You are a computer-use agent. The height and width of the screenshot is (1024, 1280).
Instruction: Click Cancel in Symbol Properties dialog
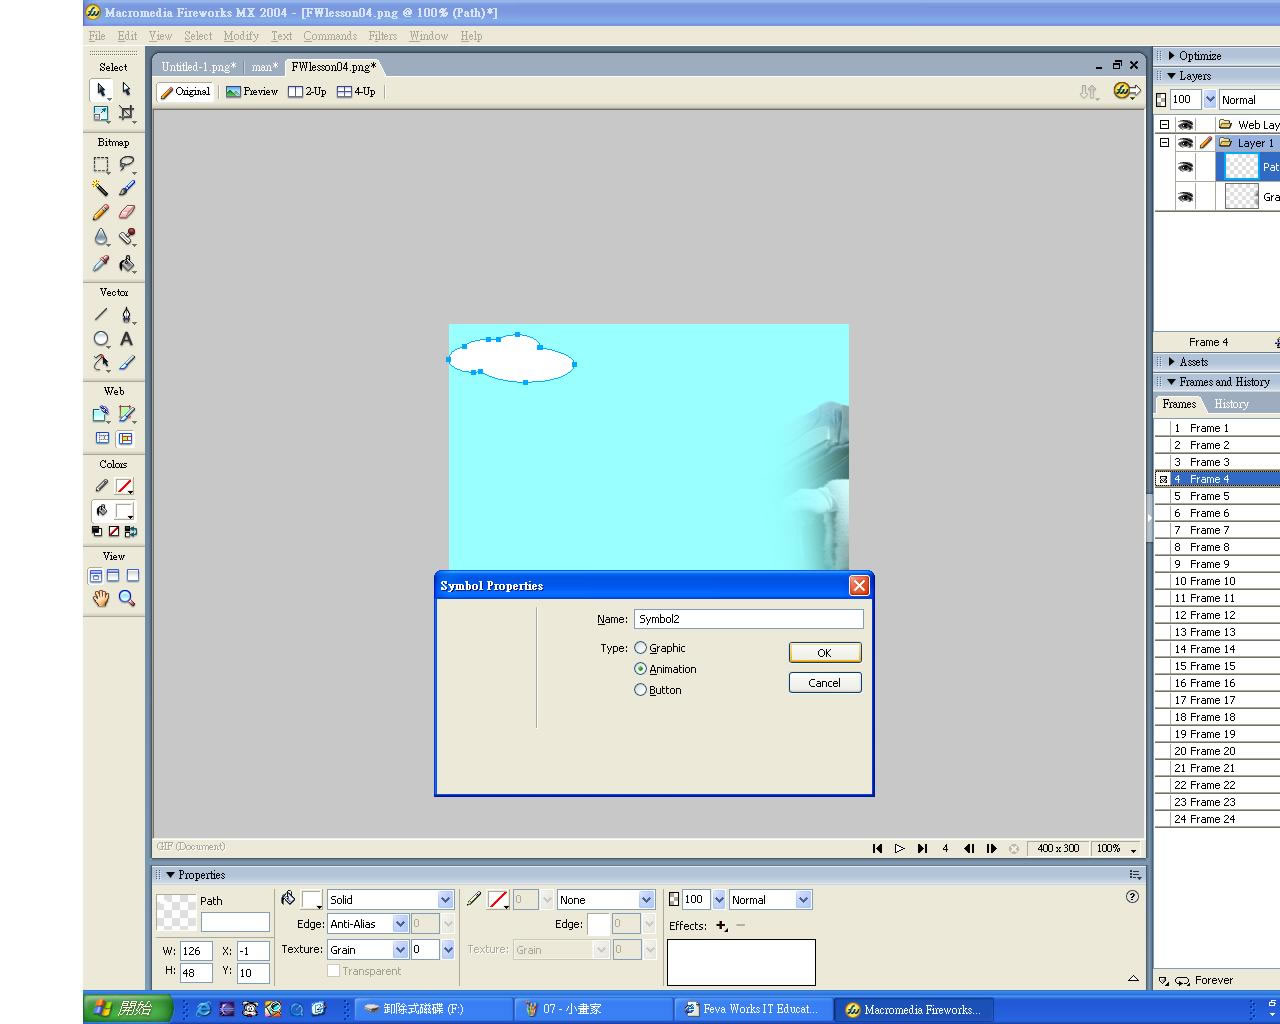[x=825, y=683]
